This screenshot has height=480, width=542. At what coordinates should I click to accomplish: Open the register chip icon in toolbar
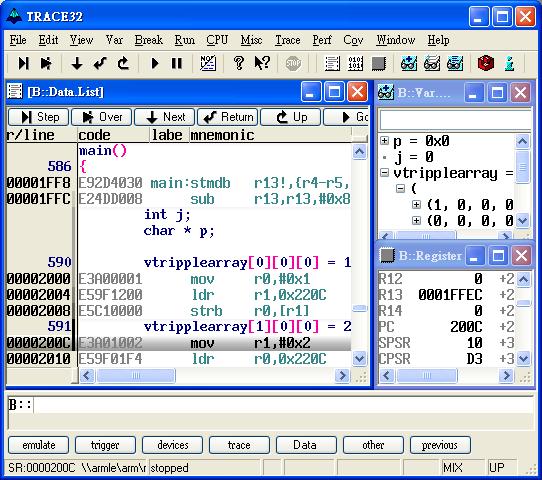379,64
